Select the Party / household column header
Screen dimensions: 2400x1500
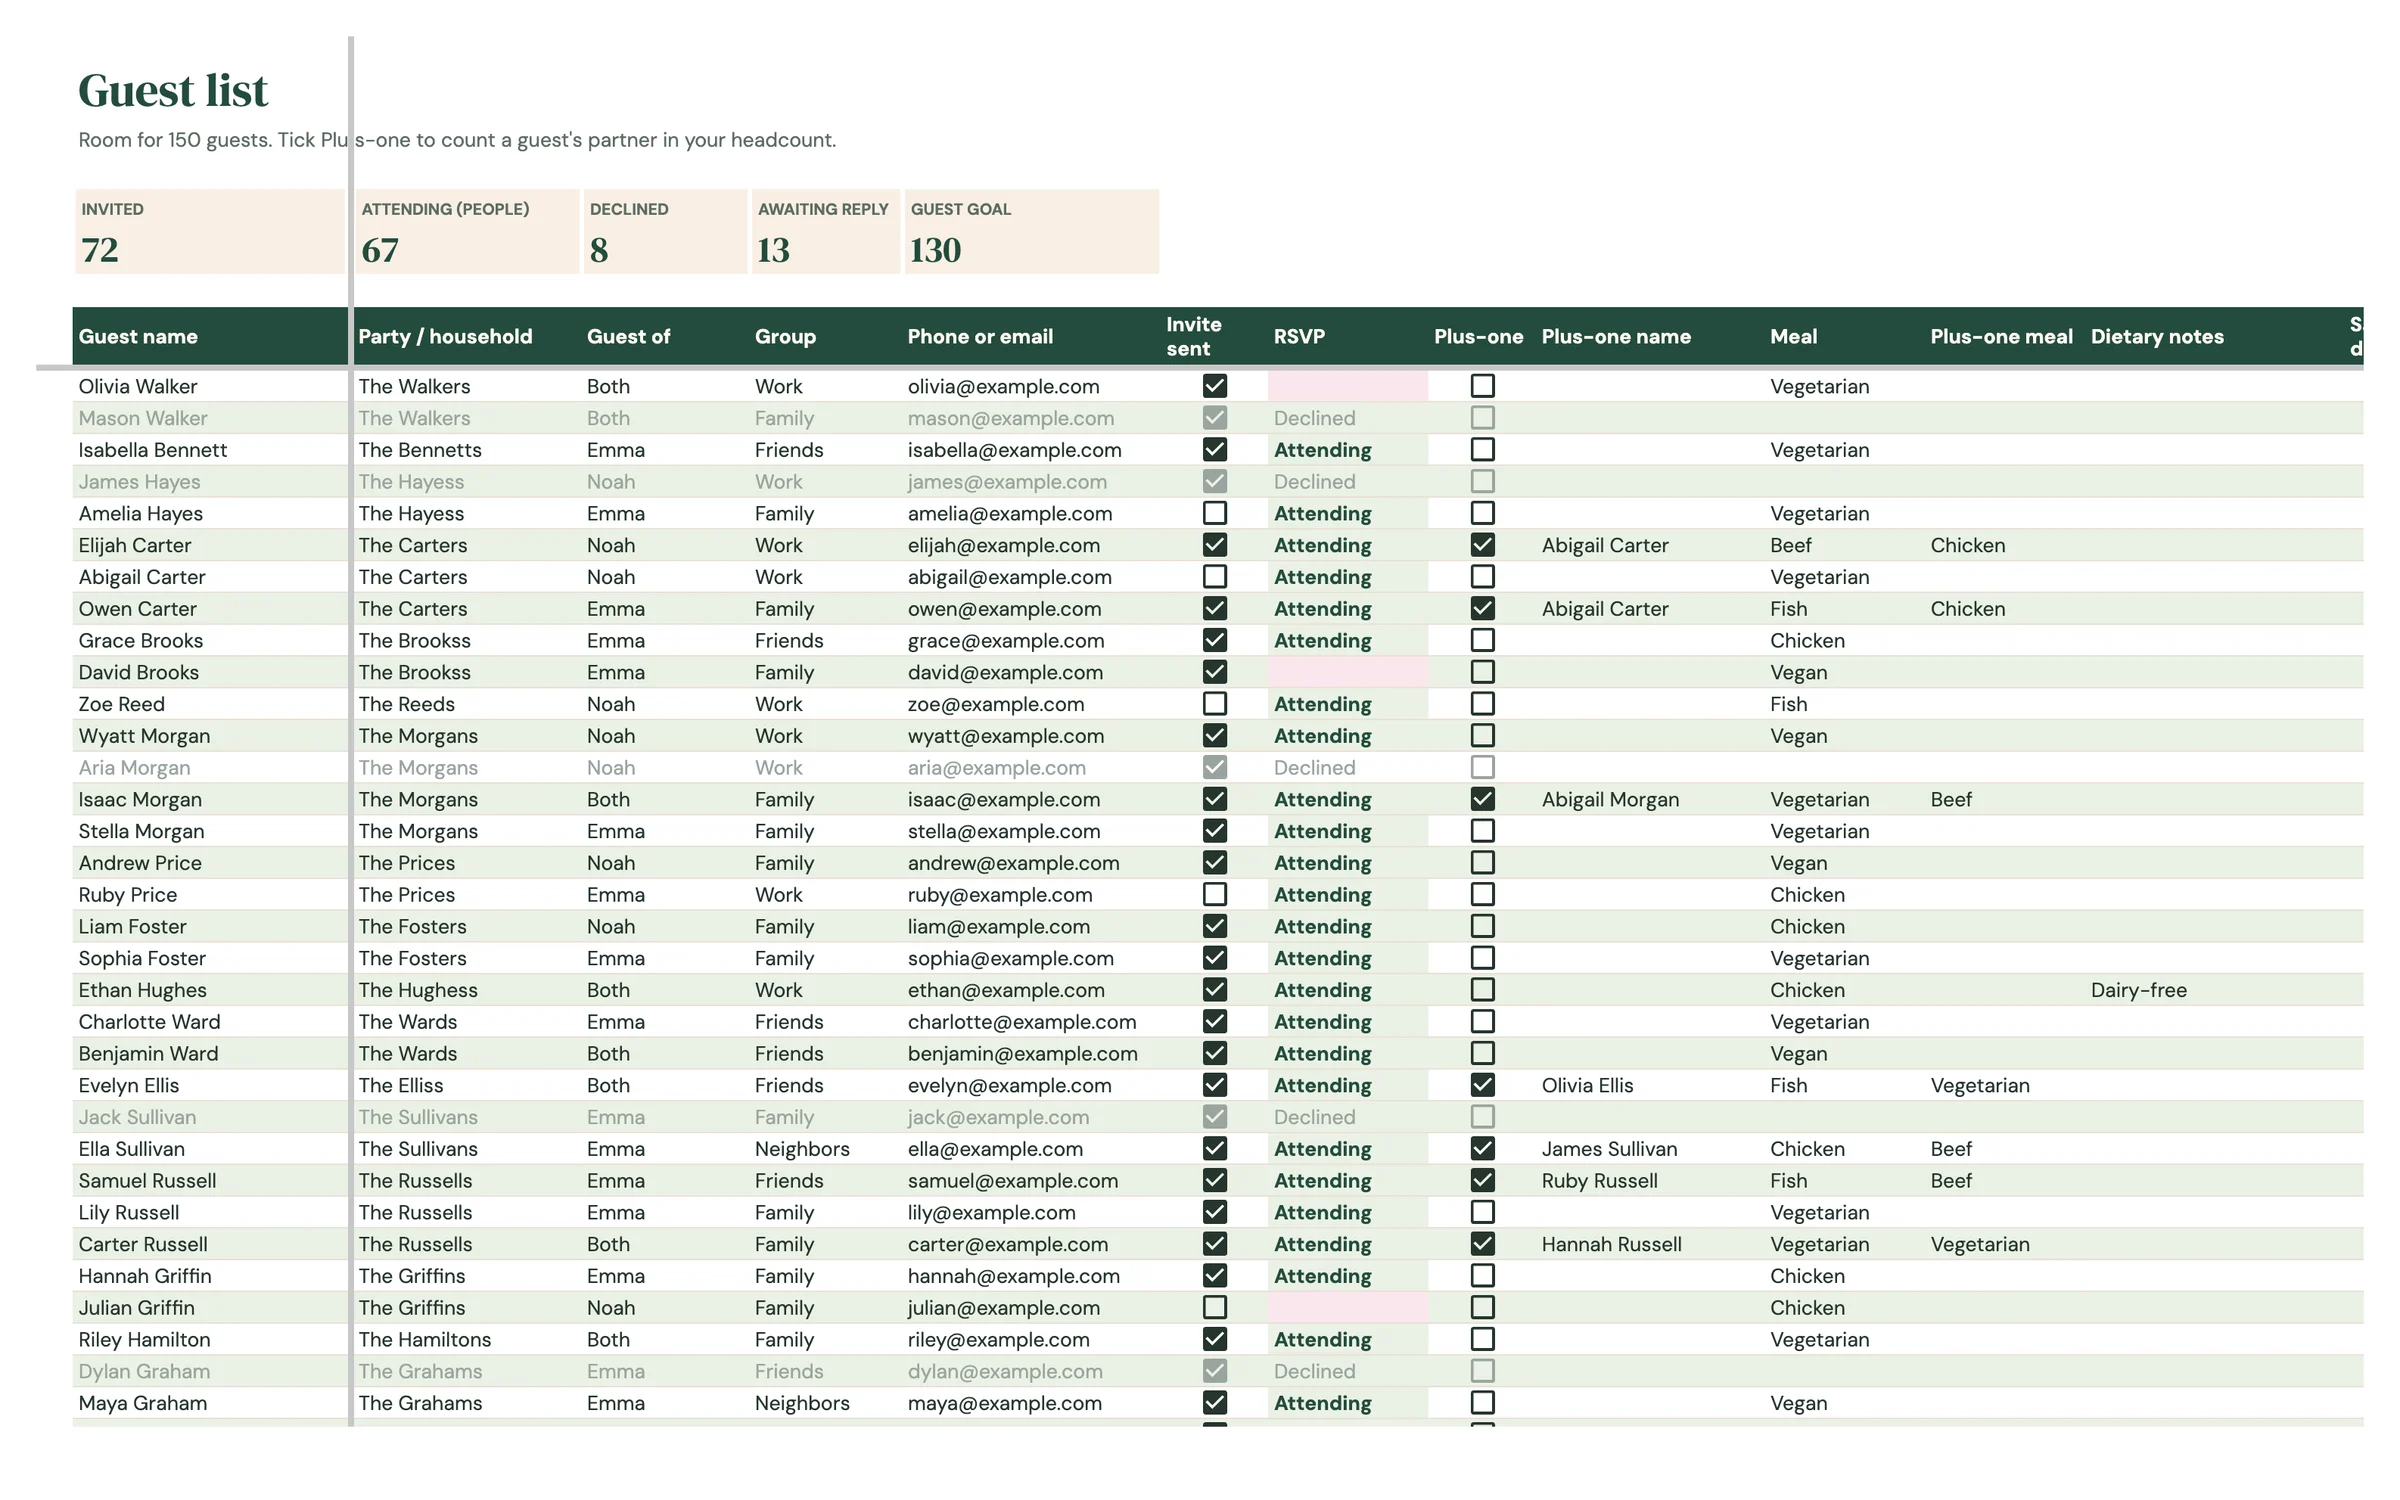click(x=467, y=337)
